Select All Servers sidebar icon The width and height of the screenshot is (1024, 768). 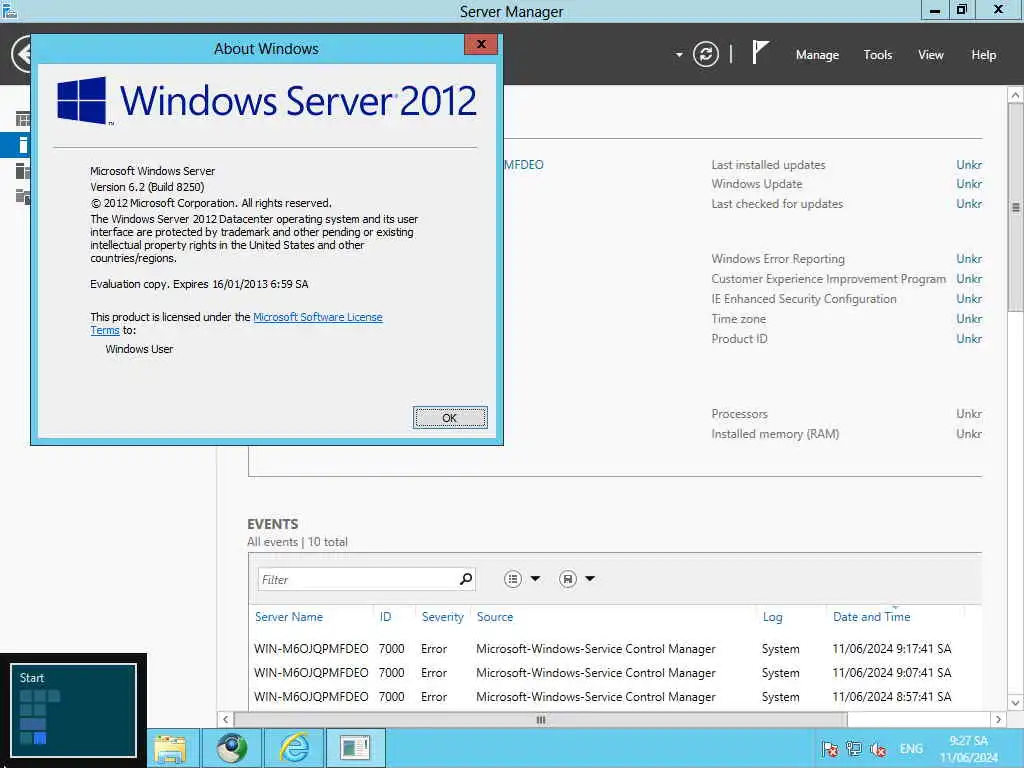(x=23, y=171)
